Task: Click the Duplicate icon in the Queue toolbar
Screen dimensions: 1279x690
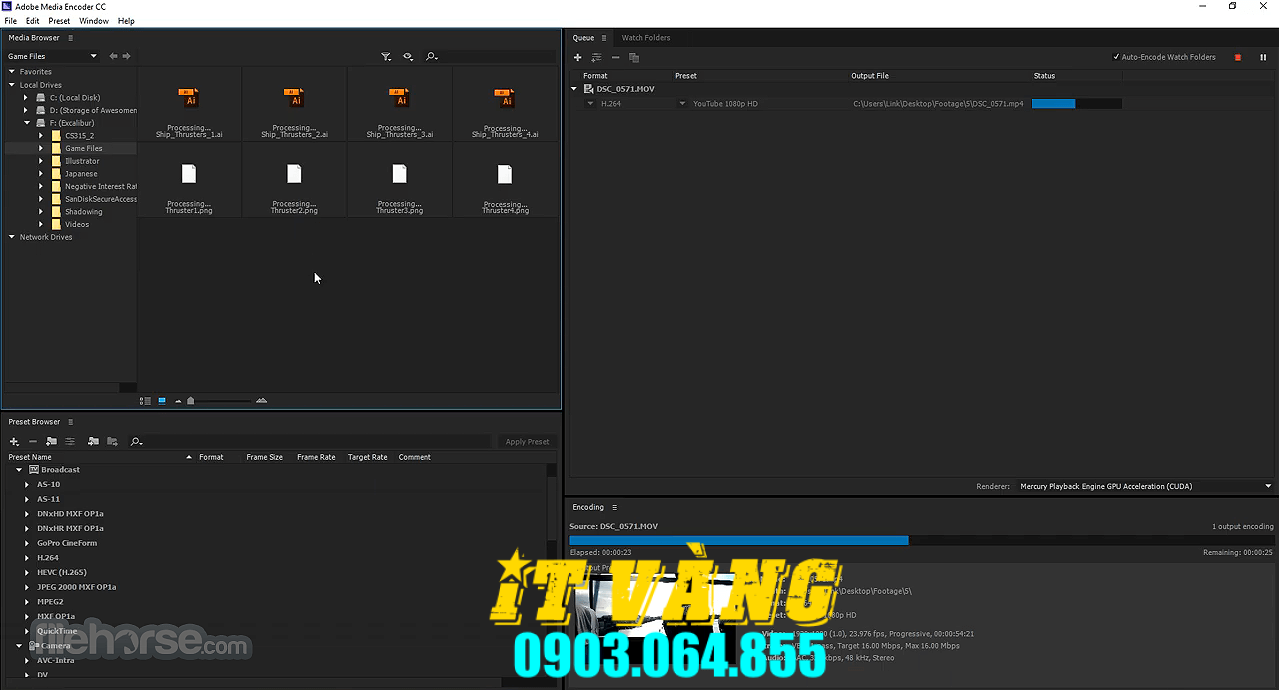Action: [634, 57]
